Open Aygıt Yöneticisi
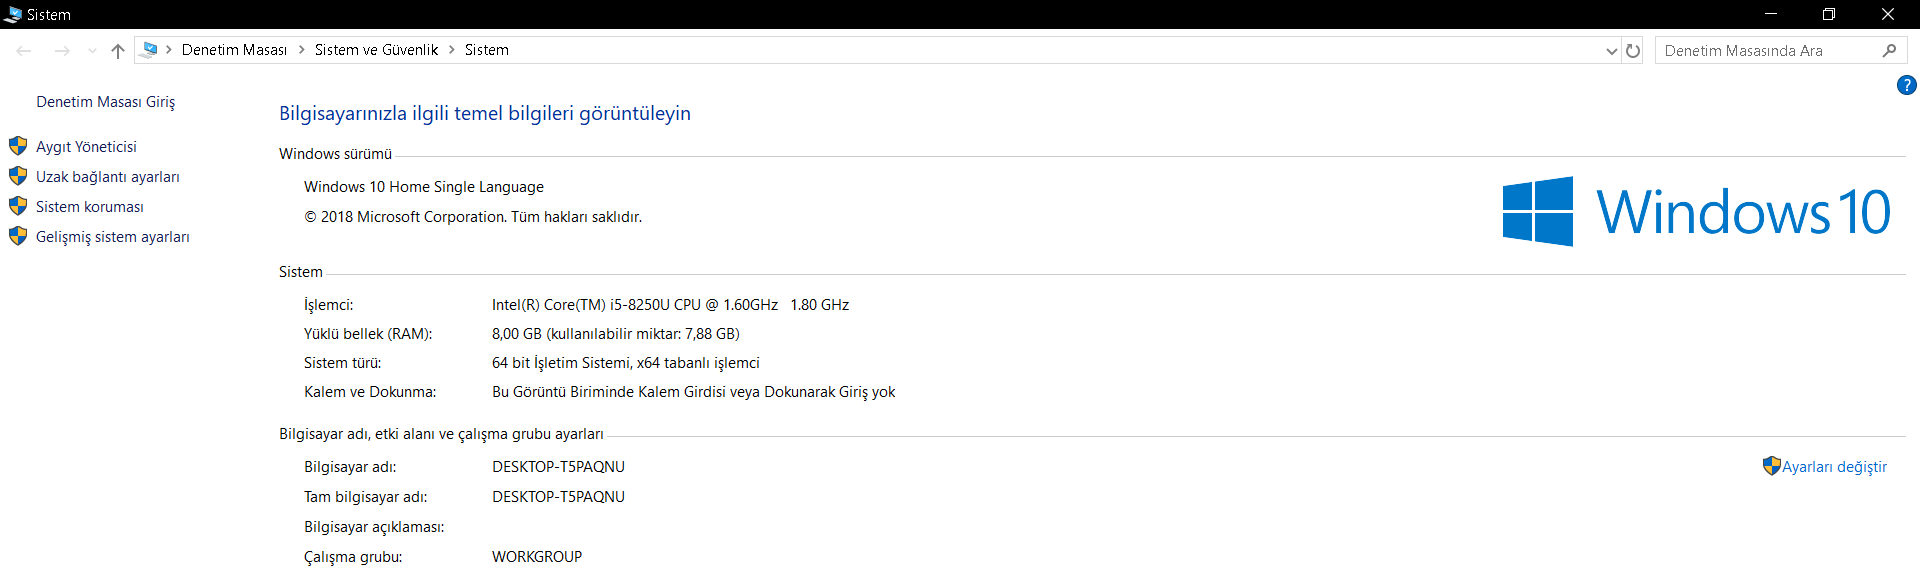 click(x=86, y=147)
